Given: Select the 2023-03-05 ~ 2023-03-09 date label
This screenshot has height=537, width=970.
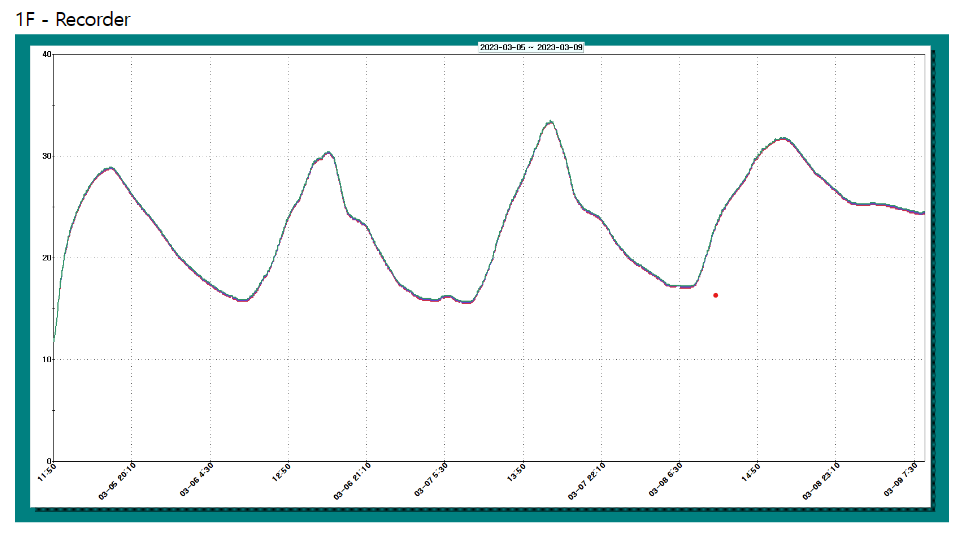Looking at the screenshot, I should pos(531,47).
